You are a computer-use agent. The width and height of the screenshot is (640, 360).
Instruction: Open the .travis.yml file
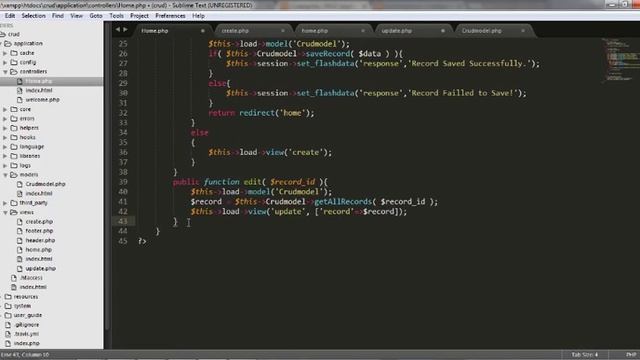point(26,334)
